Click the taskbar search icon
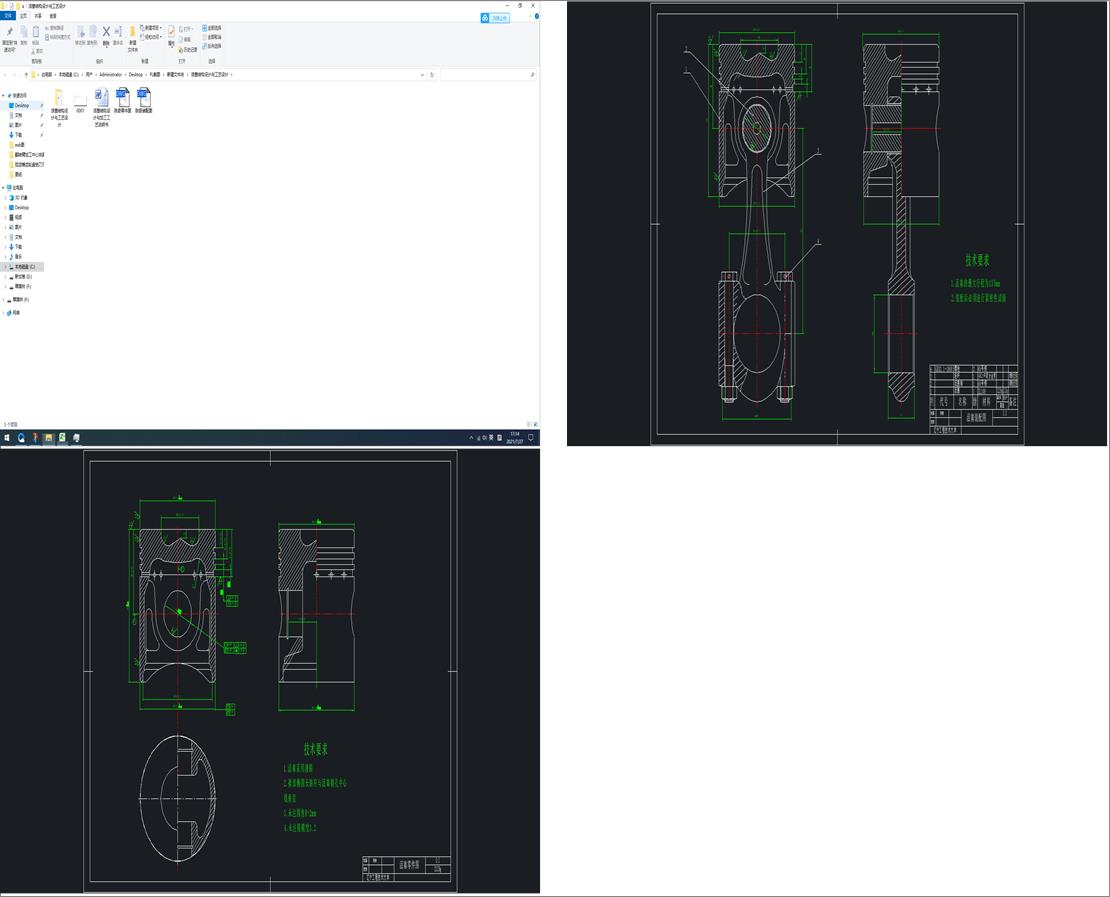The width and height of the screenshot is (1110, 897). 21,438
